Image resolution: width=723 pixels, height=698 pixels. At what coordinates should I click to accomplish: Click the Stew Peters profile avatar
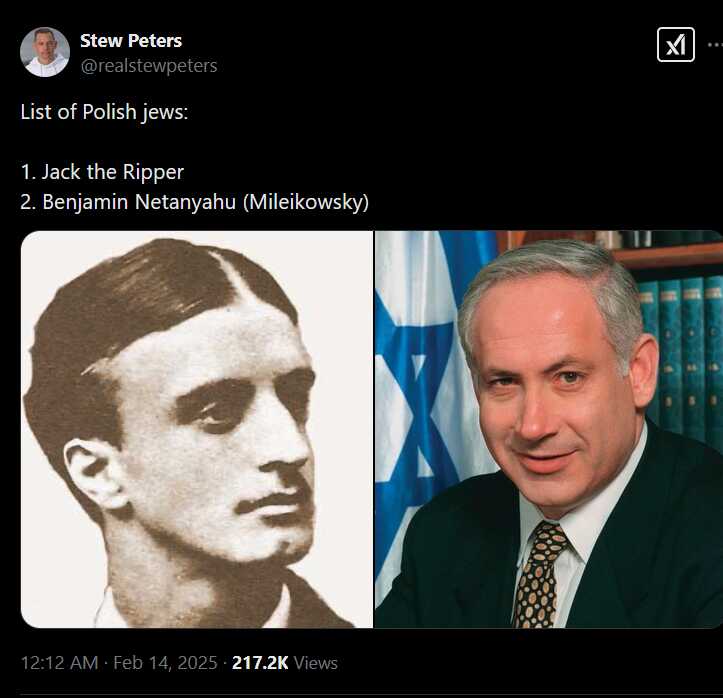45,52
